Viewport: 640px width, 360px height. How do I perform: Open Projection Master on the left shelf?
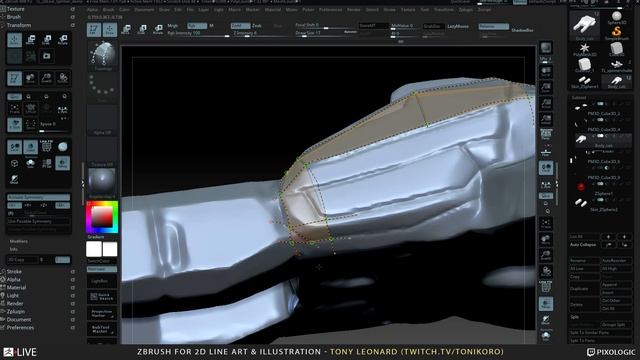pos(102,313)
